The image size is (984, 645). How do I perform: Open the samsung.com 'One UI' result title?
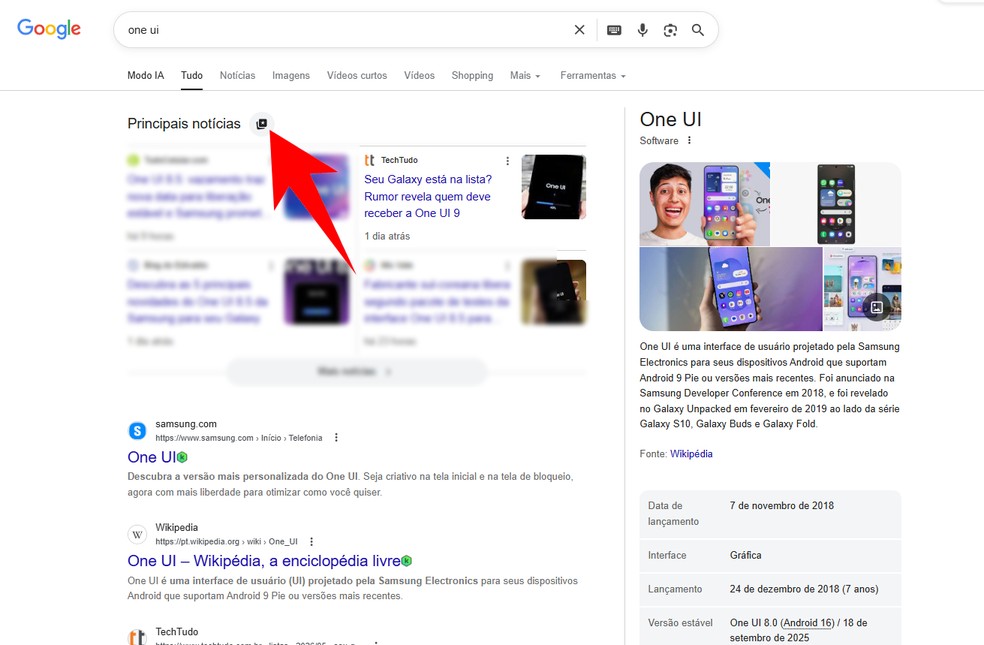(151, 457)
